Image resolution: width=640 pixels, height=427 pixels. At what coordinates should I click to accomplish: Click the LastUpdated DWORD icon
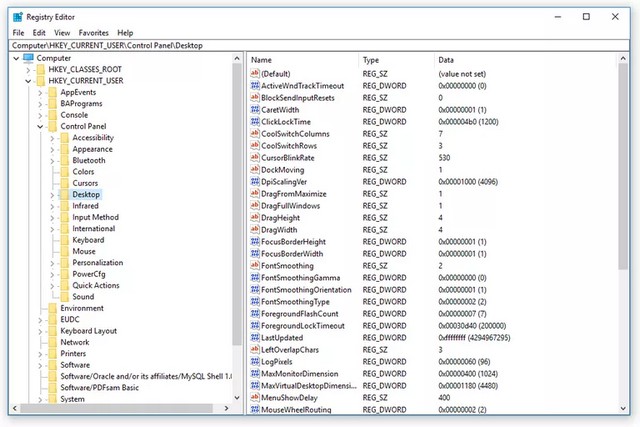point(255,338)
